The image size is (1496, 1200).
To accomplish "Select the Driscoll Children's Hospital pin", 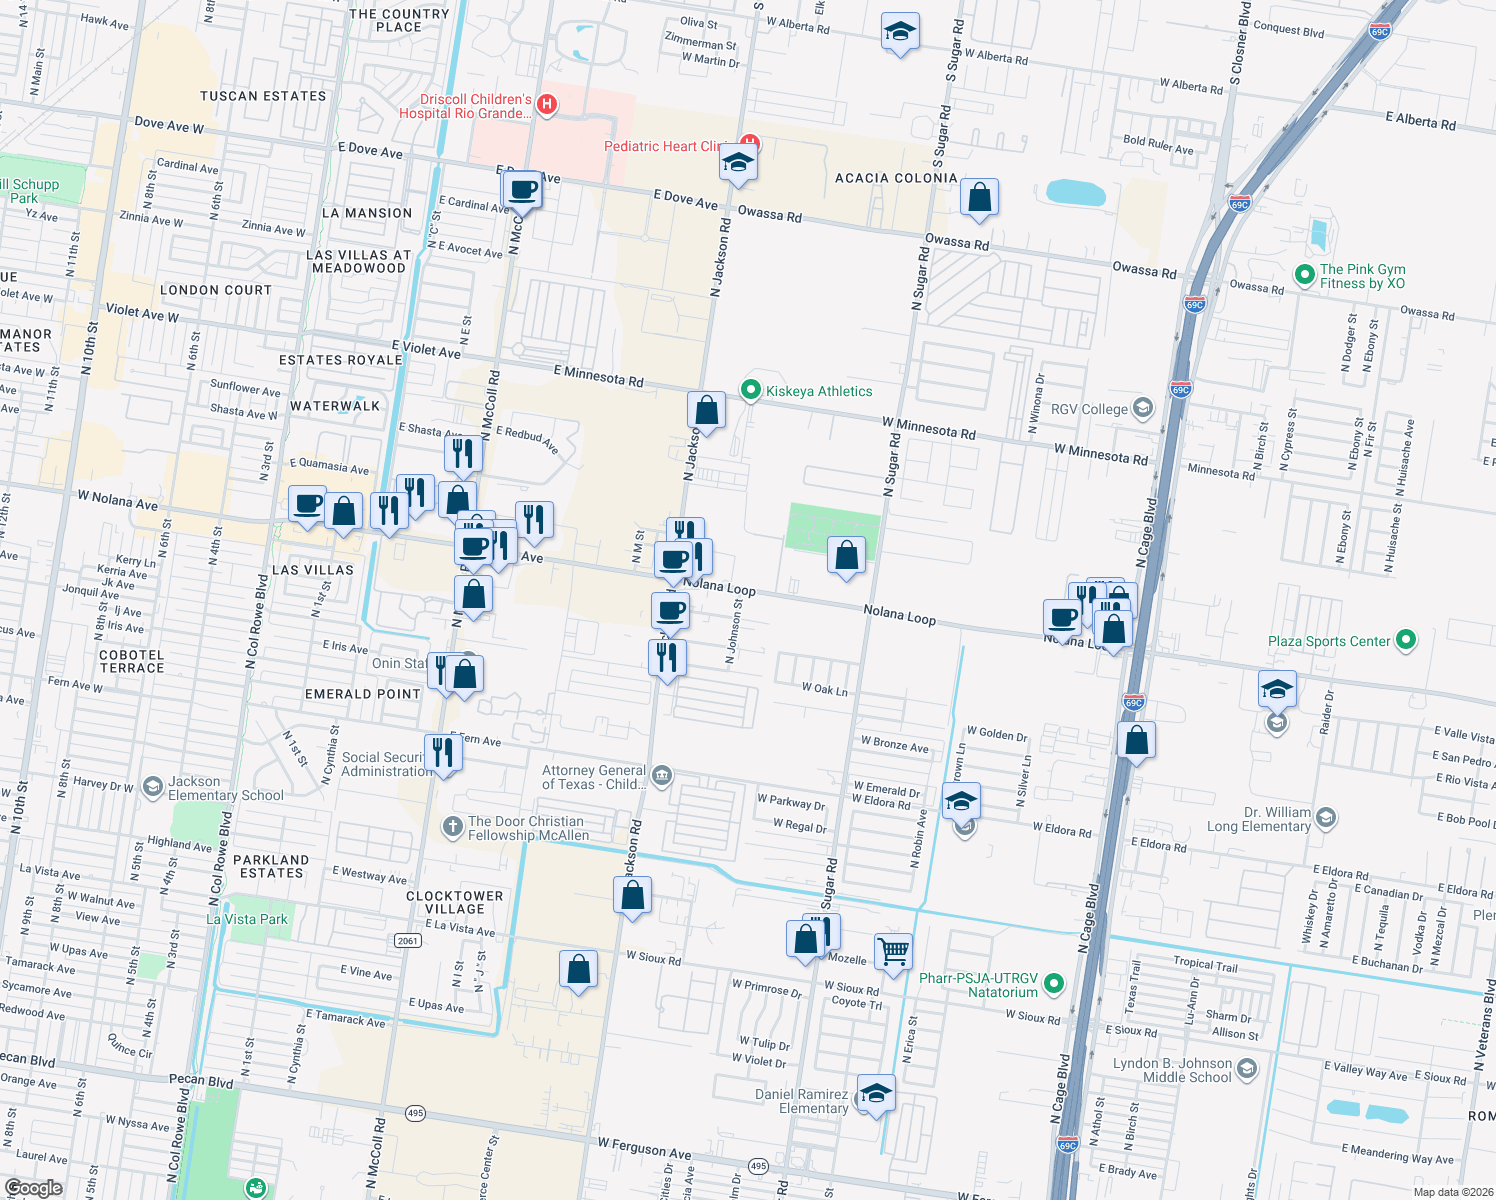I will pos(546,105).
